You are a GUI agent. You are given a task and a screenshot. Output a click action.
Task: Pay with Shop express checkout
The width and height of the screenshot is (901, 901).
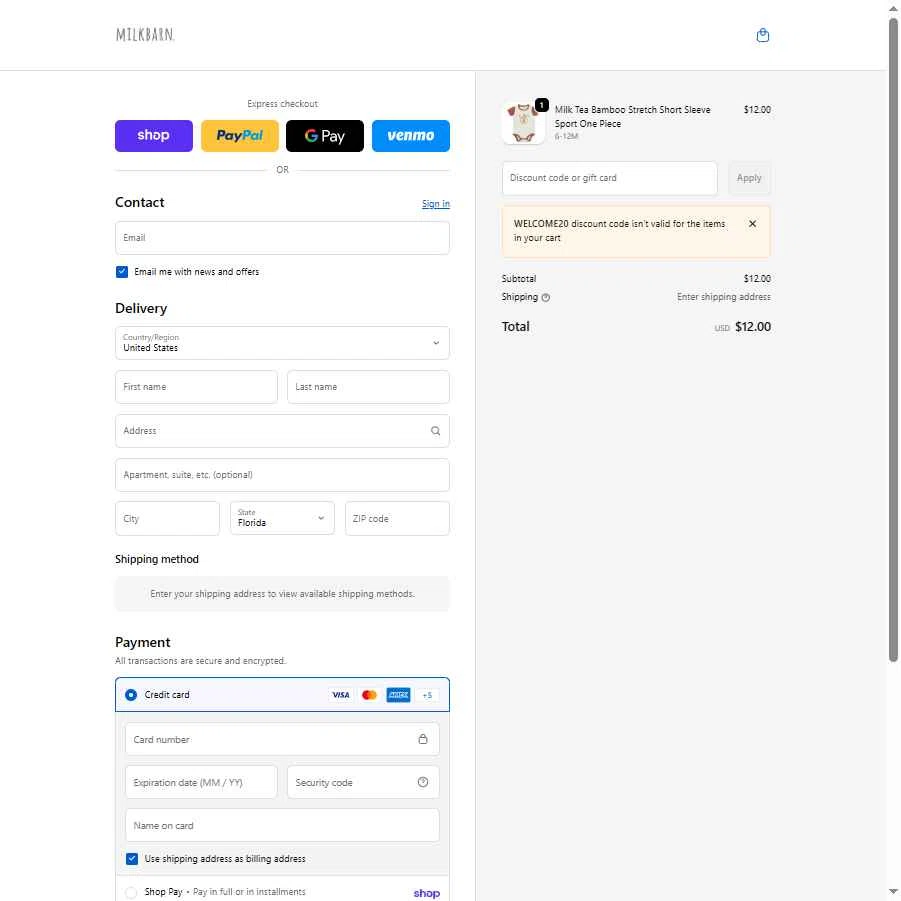(153, 136)
